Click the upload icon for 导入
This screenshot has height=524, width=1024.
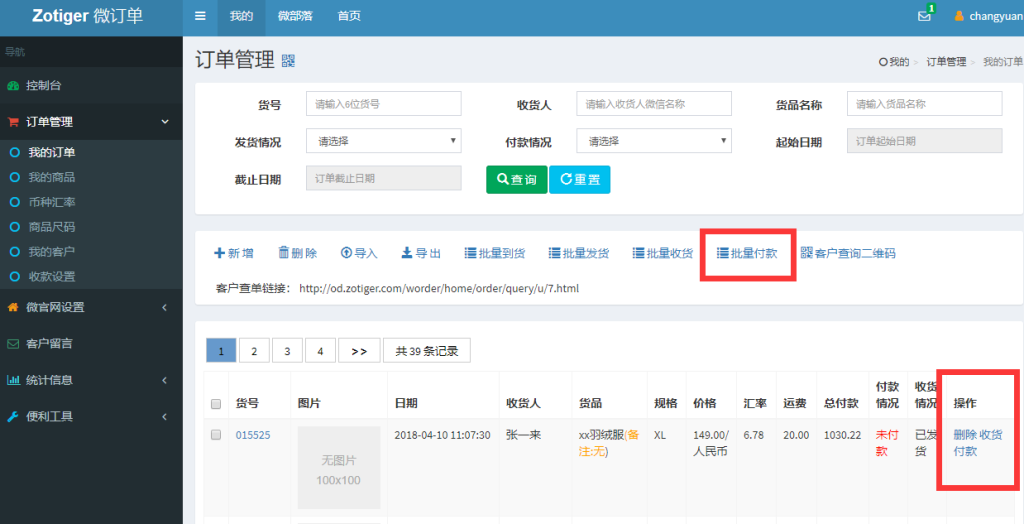click(346, 253)
